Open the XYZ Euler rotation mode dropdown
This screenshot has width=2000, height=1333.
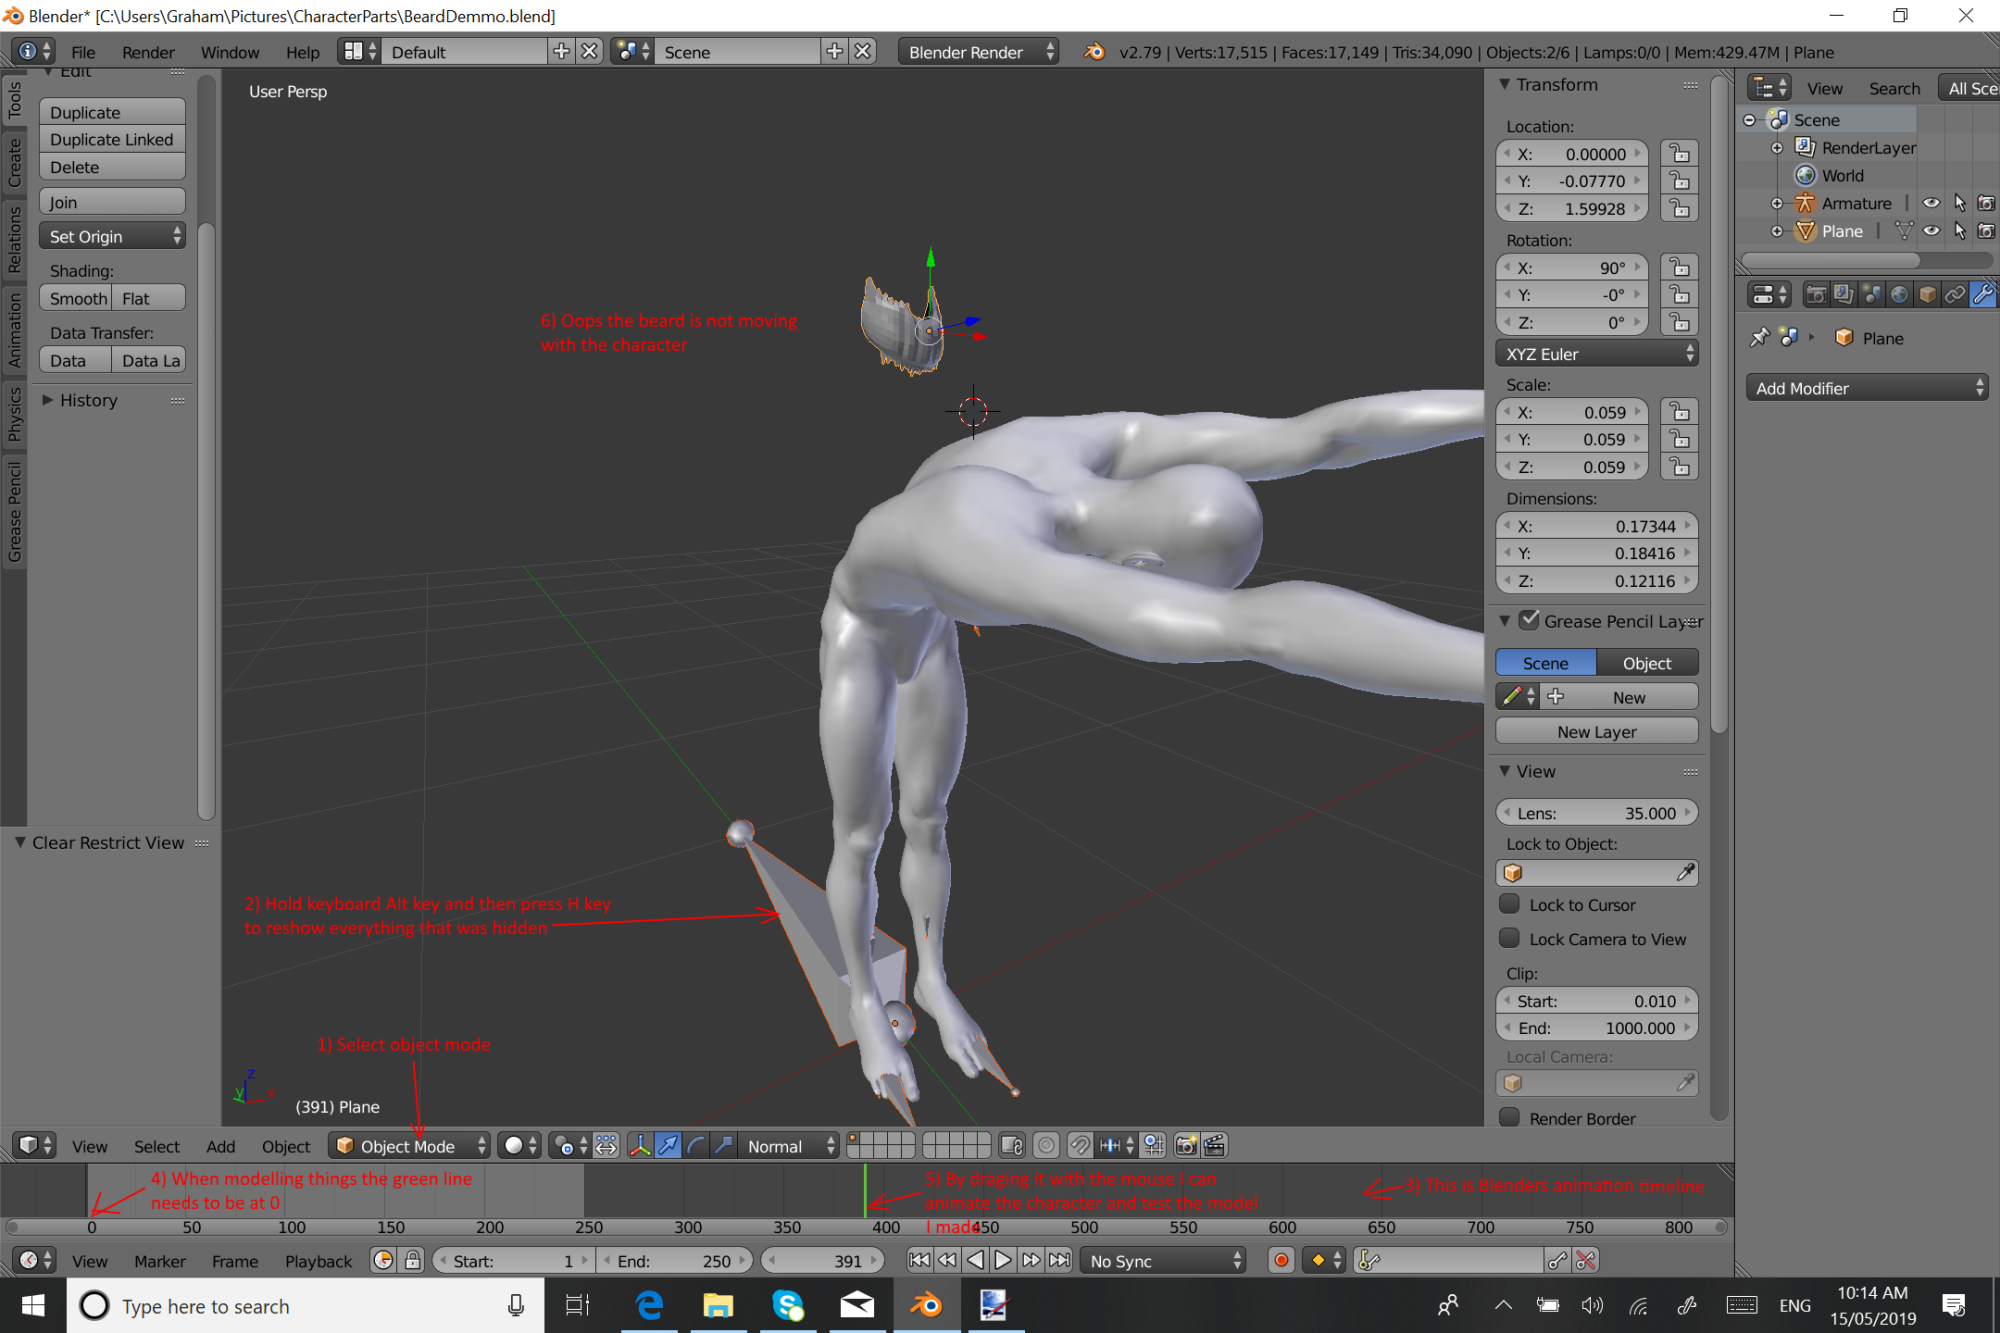tap(1597, 354)
